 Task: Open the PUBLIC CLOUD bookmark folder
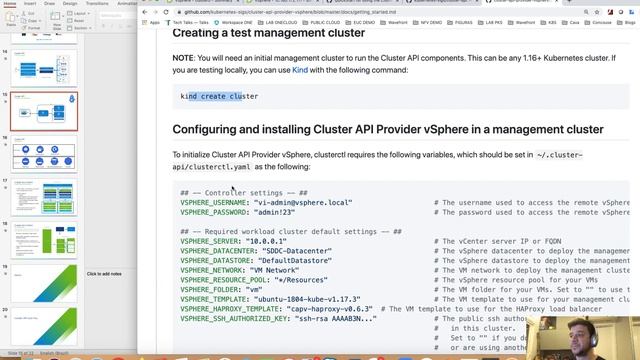coord(321,23)
